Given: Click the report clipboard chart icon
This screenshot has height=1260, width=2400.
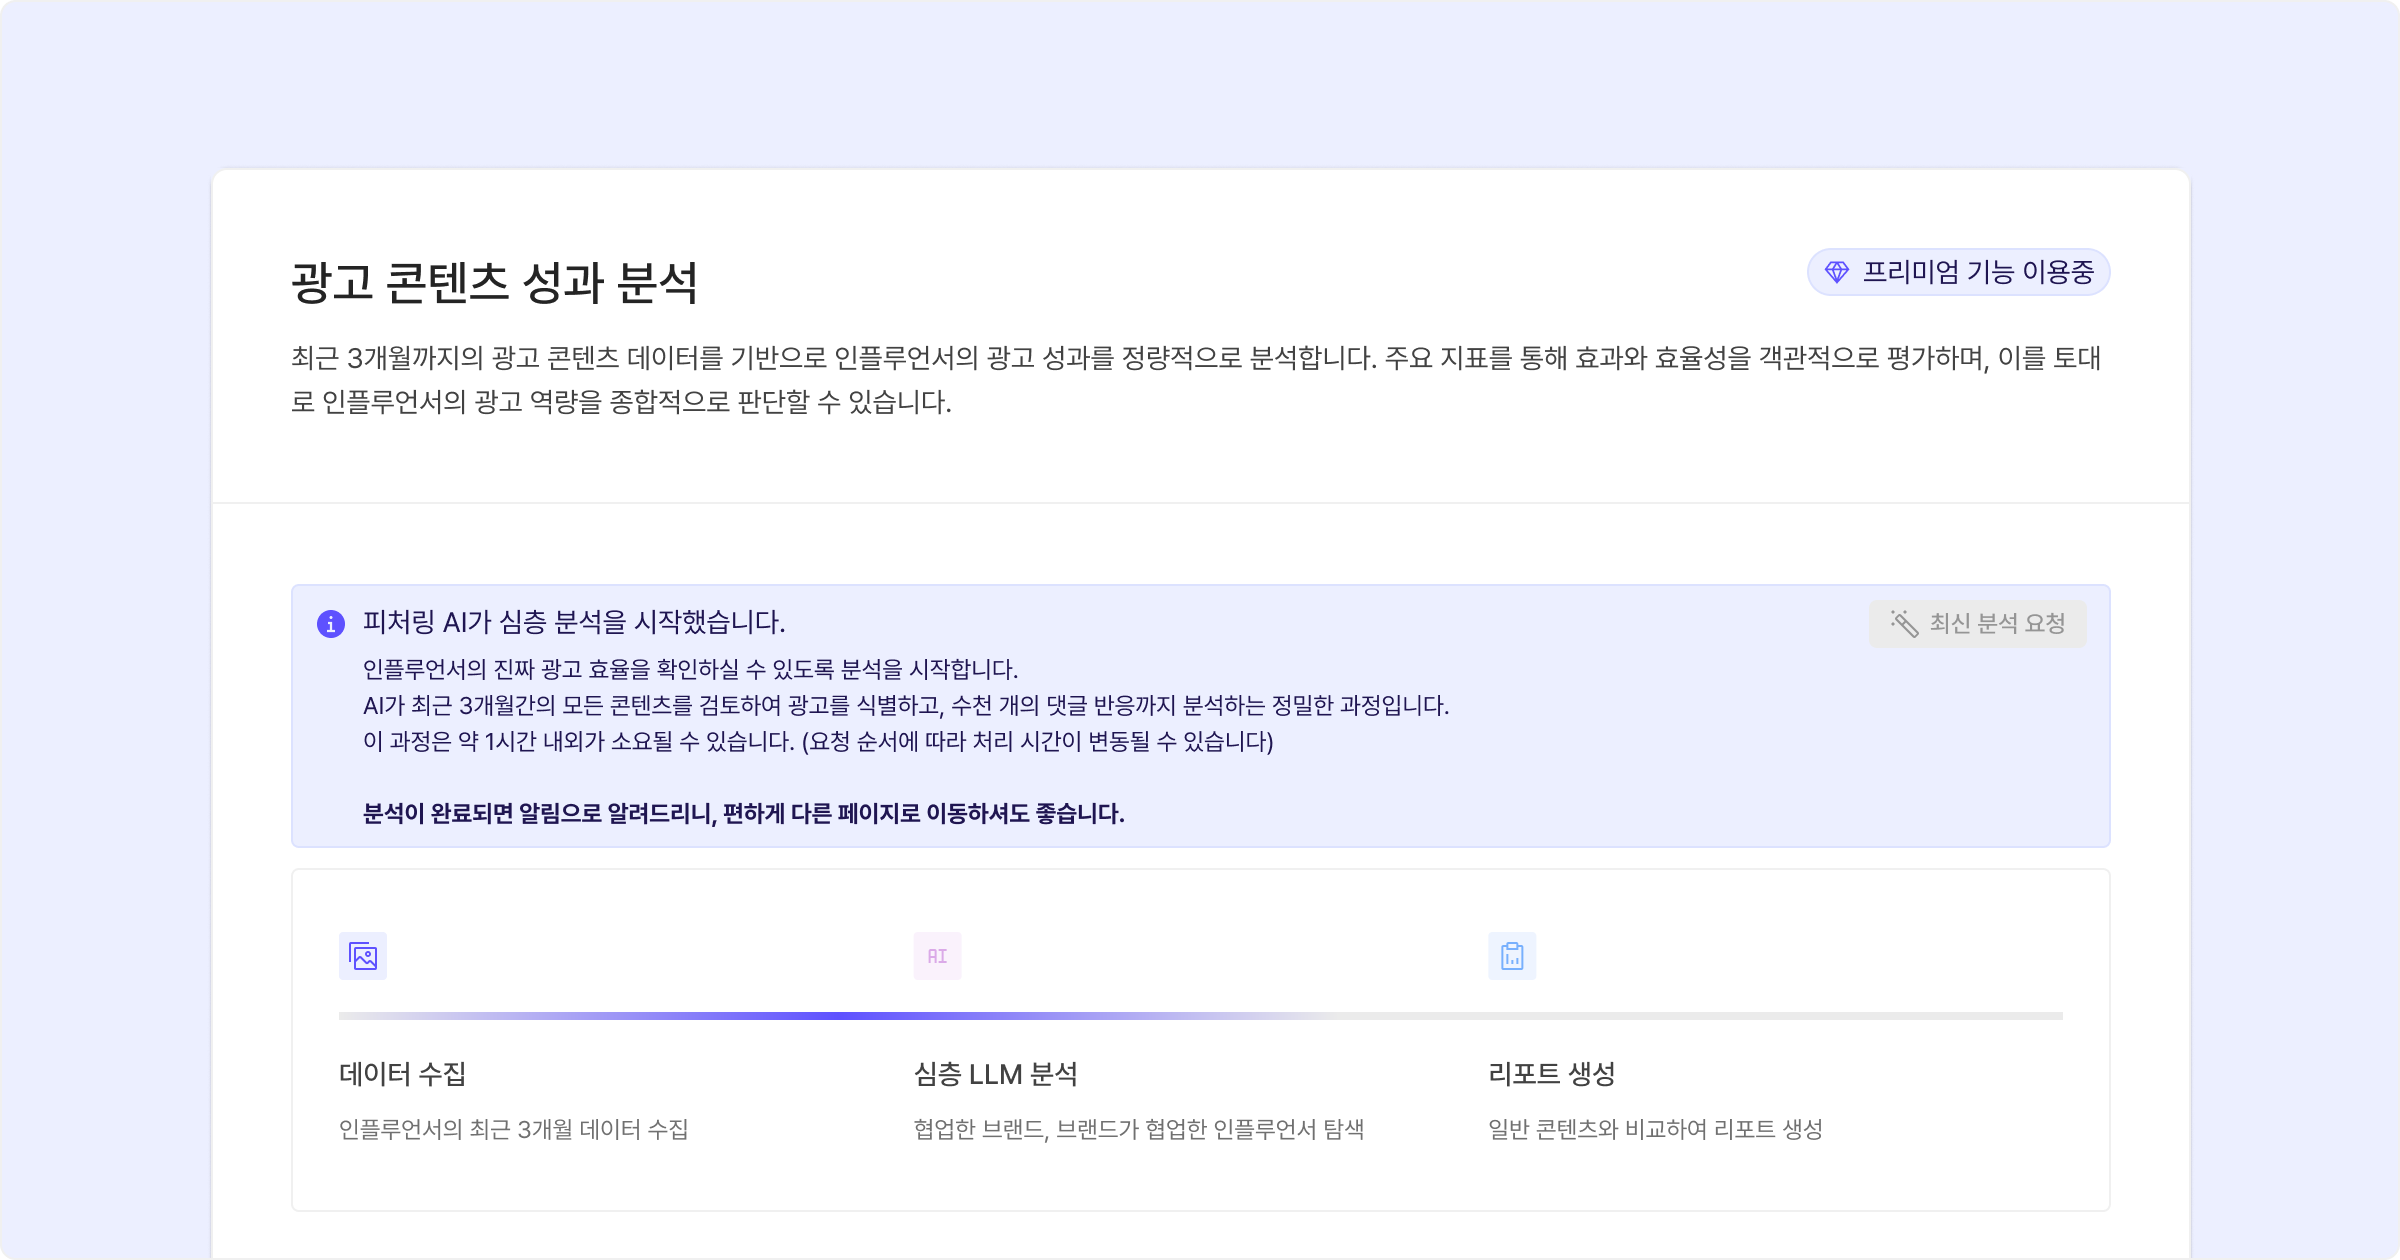Looking at the screenshot, I should click(x=1512, y=956).
